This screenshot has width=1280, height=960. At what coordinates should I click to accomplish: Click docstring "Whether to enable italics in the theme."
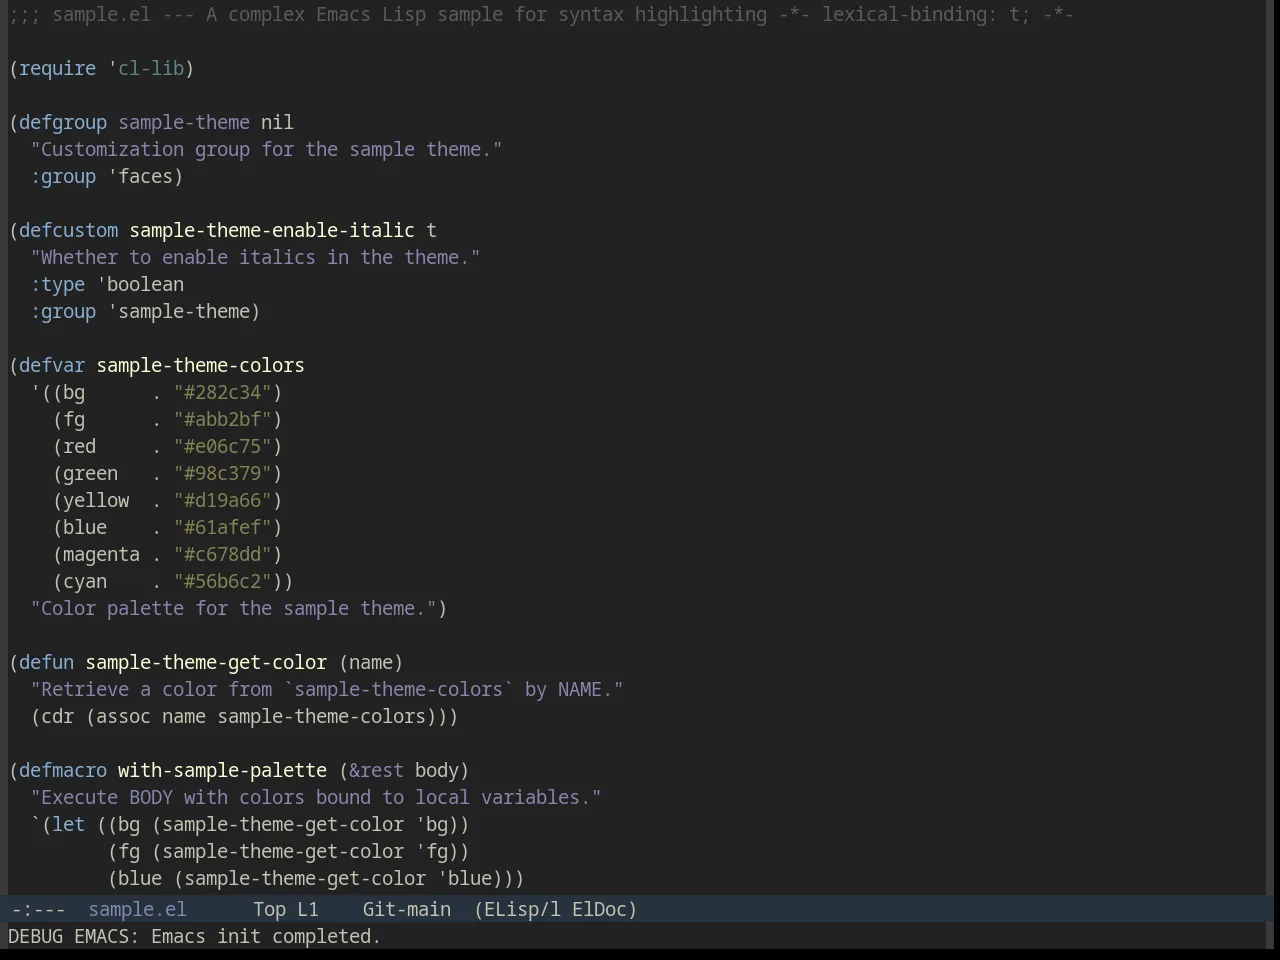pyautogui.click(x=255, y=257)
